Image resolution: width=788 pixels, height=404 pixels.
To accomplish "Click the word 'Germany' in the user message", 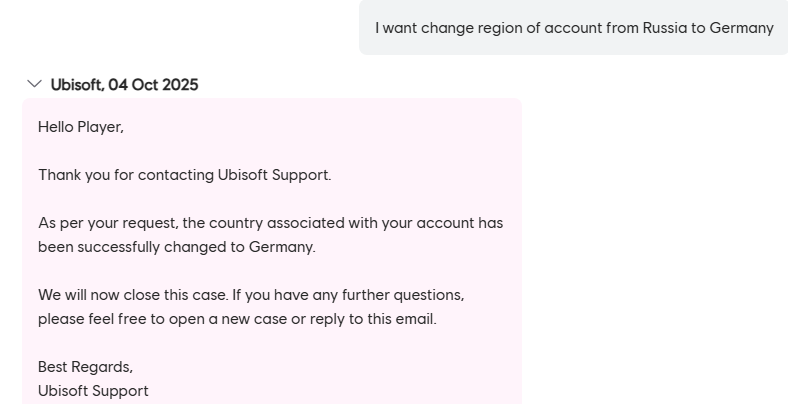I will click(741, 28).
